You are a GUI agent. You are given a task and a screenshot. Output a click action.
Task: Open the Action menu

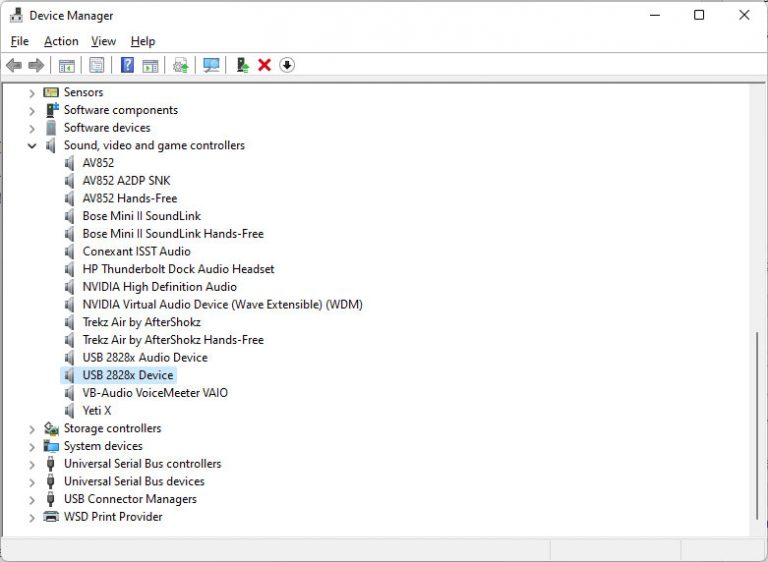coord(60,41)
